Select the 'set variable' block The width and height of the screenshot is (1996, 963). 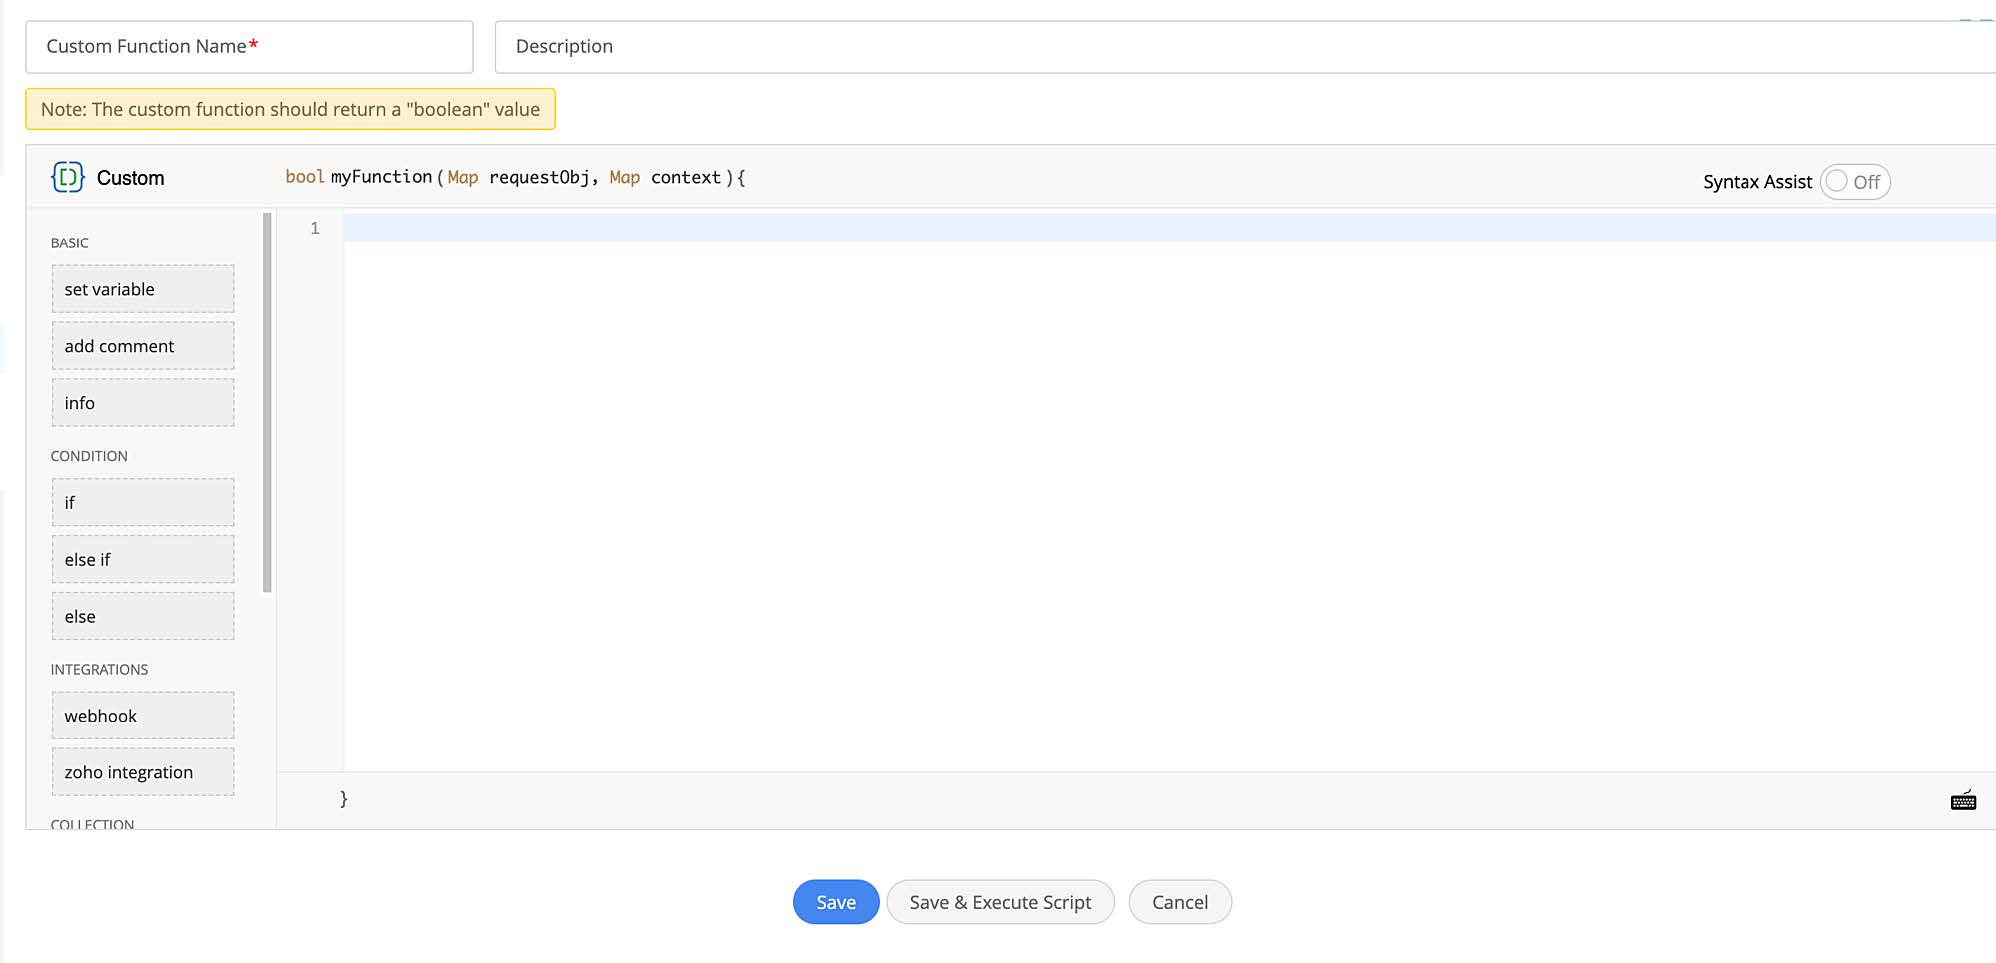point(143,289)
